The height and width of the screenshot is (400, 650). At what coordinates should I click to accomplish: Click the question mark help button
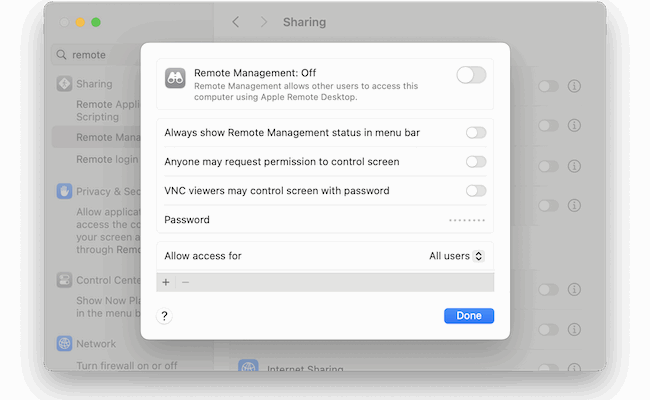point(165,316)
